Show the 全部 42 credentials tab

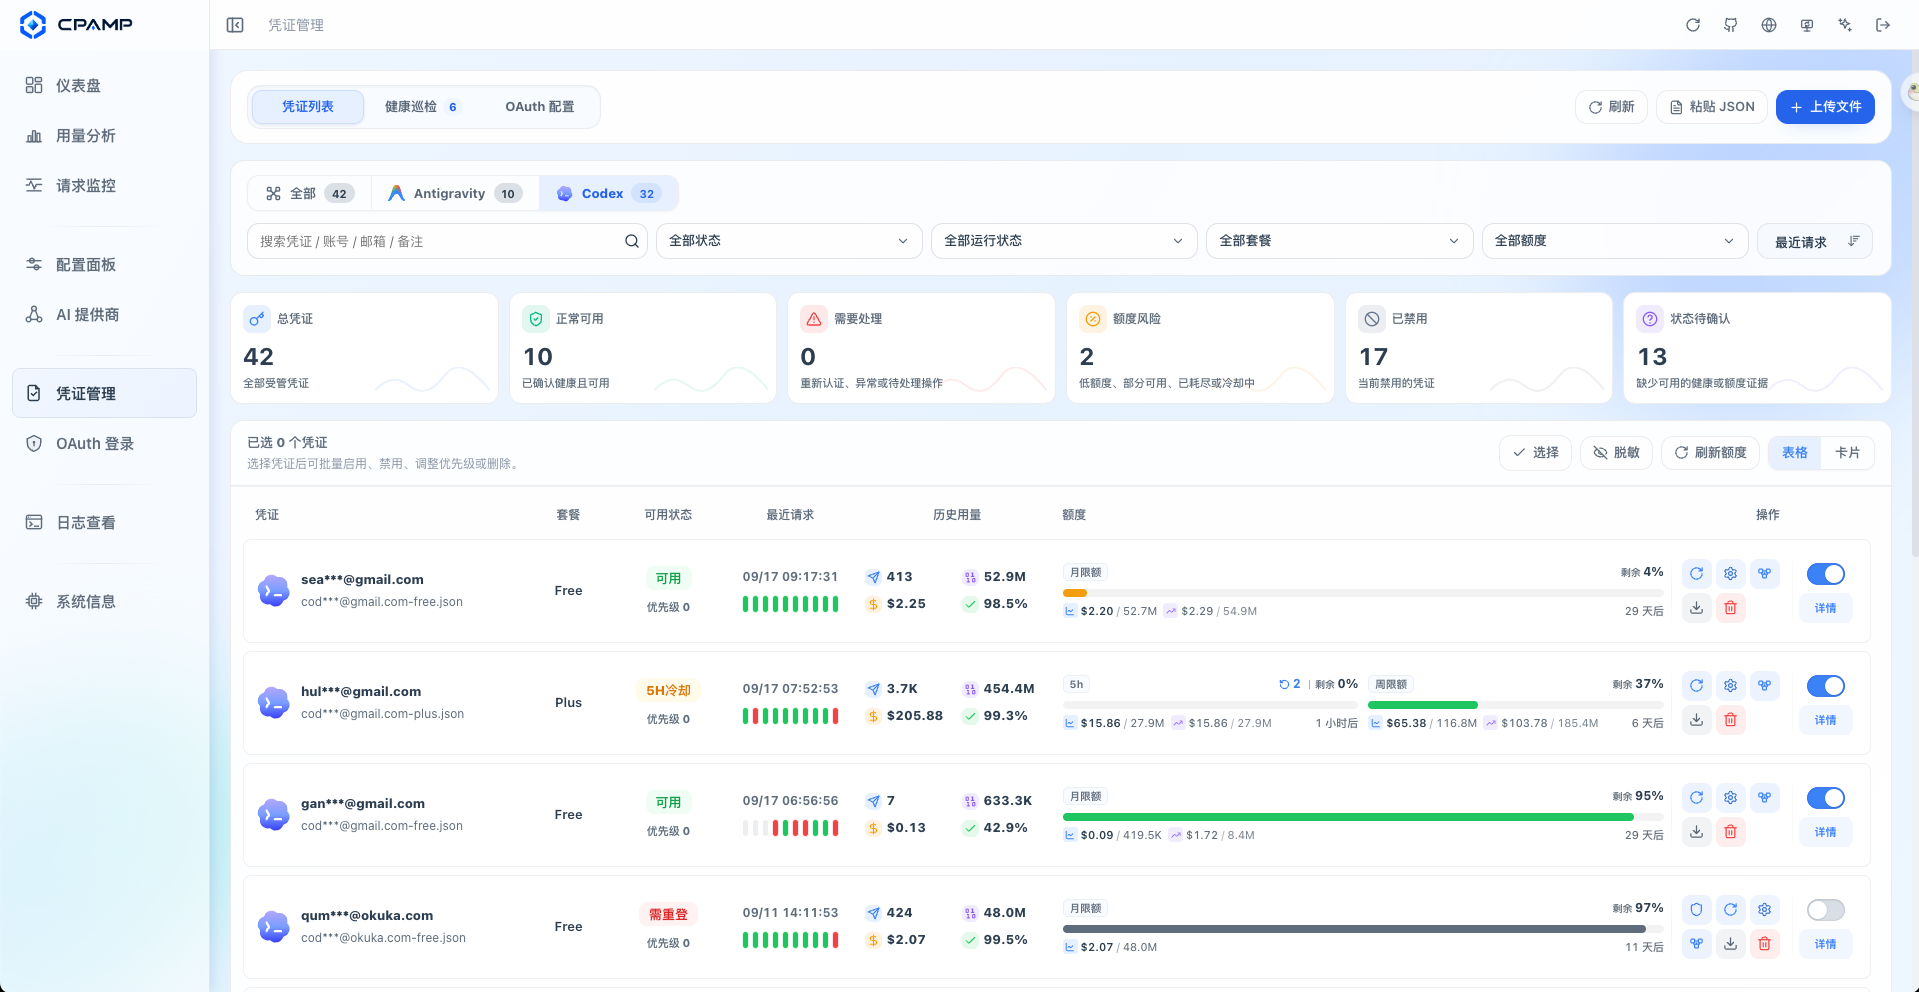coord(309,194)
